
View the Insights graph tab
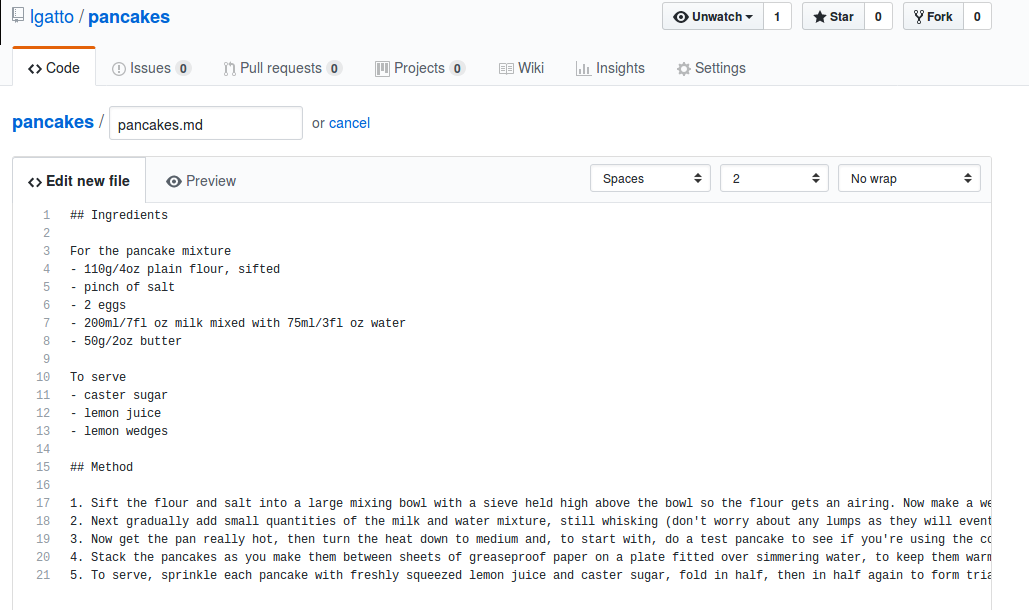coord(610,68)
